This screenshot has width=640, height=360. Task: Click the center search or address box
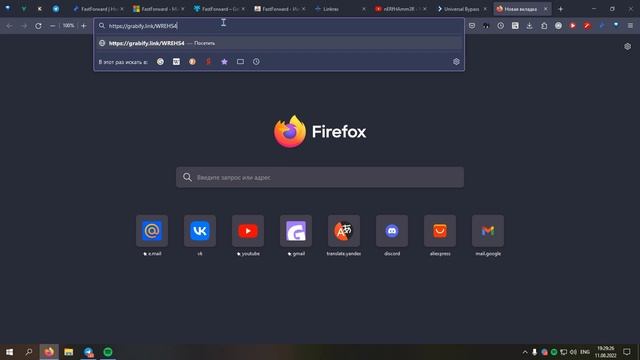(x=320, y=177)
